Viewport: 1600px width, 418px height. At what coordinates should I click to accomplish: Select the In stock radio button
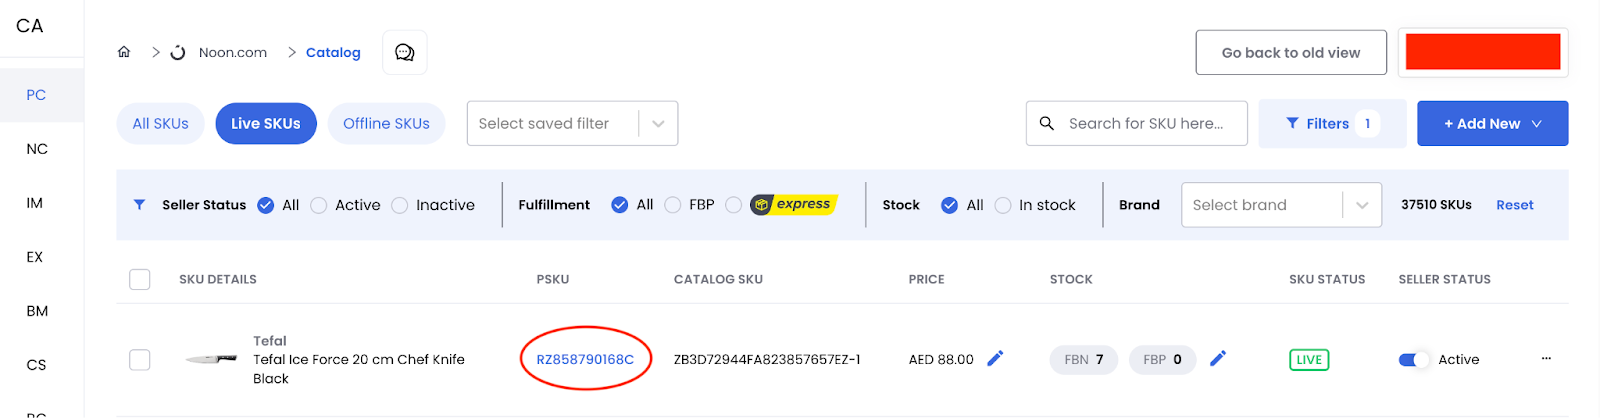1003,205
